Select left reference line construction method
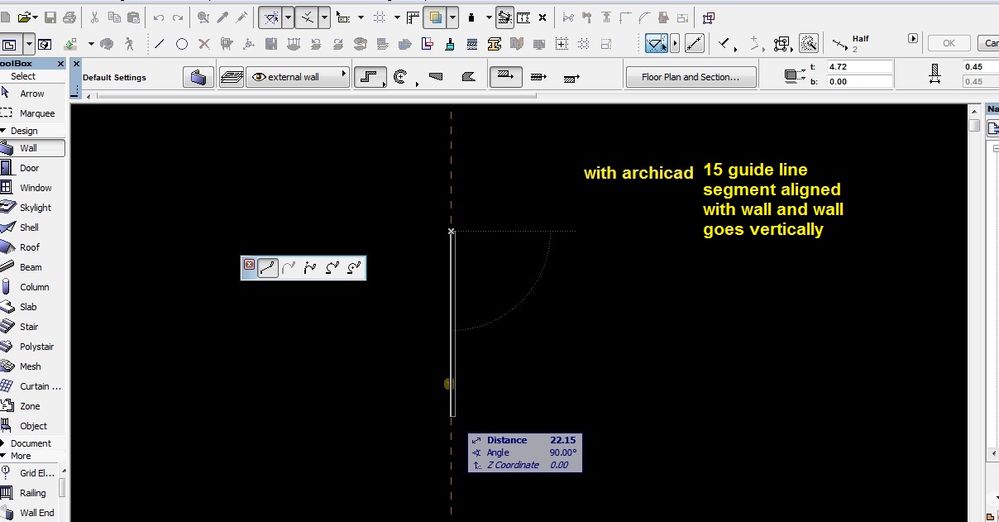Screen dimensions: 999x522 (506, 77)
